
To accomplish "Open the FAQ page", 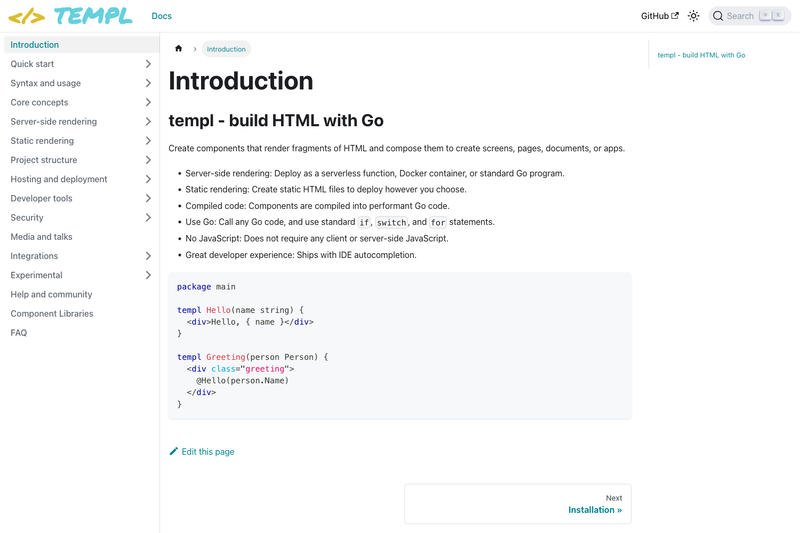I will pyautogui.click(x=18, y=333).
